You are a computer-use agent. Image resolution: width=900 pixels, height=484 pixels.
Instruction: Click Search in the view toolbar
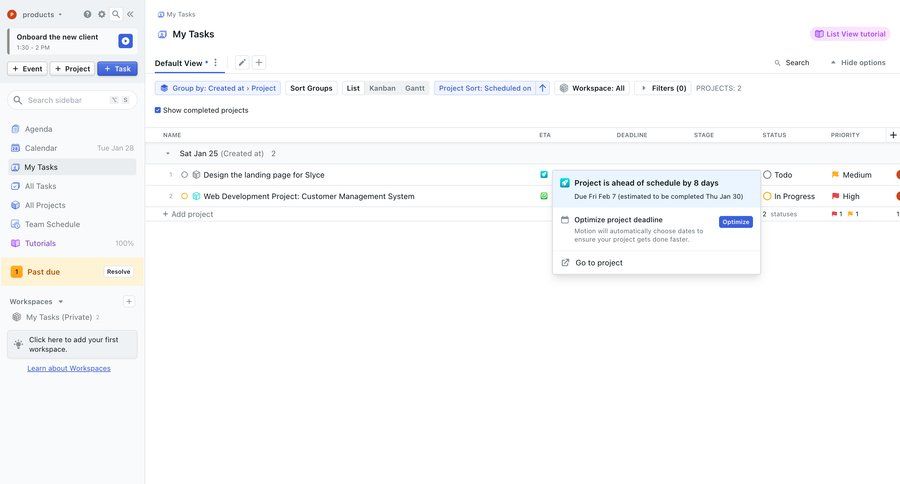[x=792, y=63]
